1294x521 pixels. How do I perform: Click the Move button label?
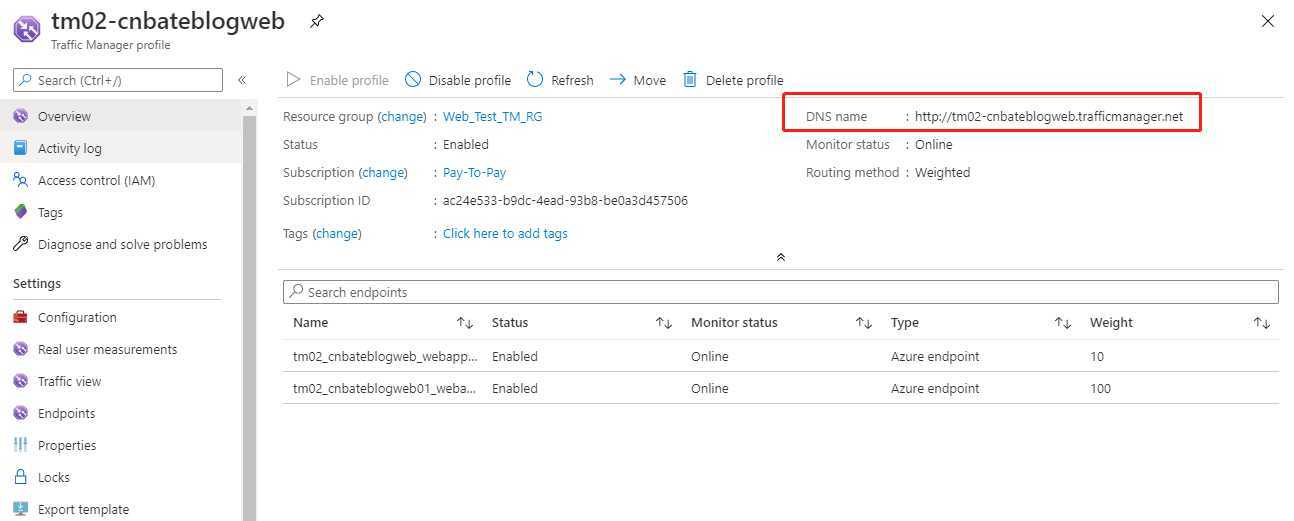point(650,80)
